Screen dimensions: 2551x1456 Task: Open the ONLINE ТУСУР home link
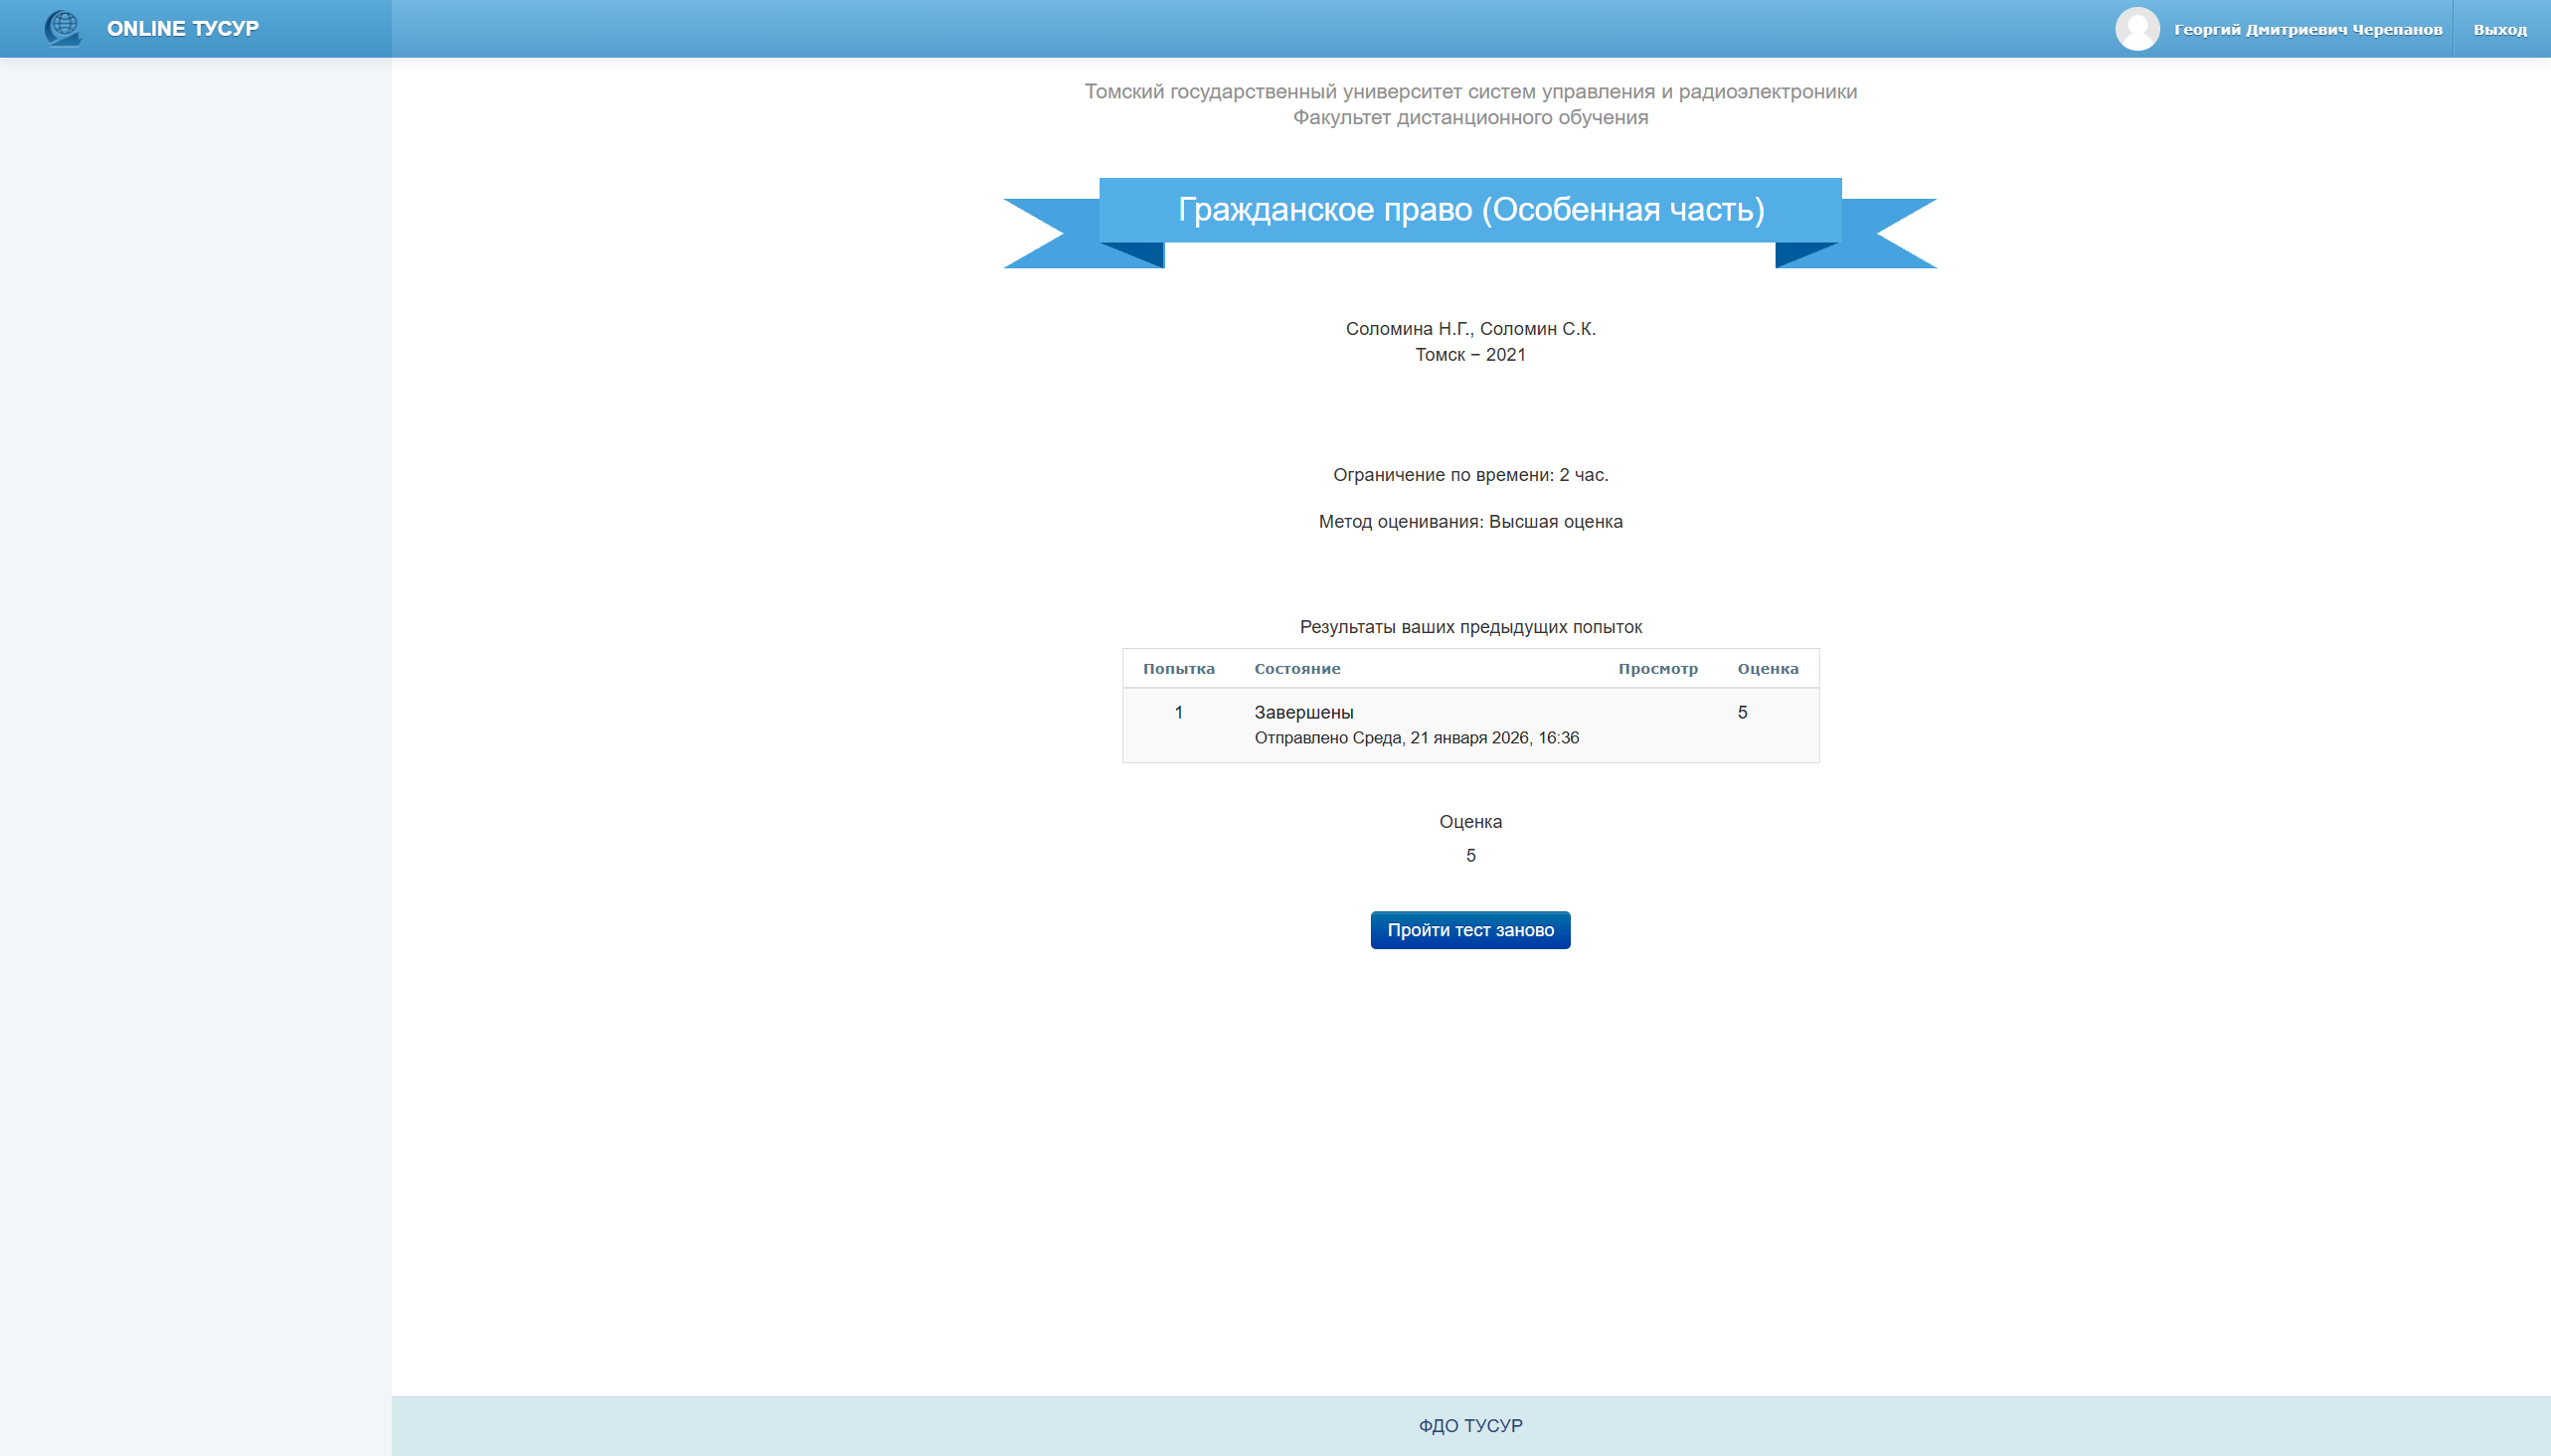click(182, 29)
